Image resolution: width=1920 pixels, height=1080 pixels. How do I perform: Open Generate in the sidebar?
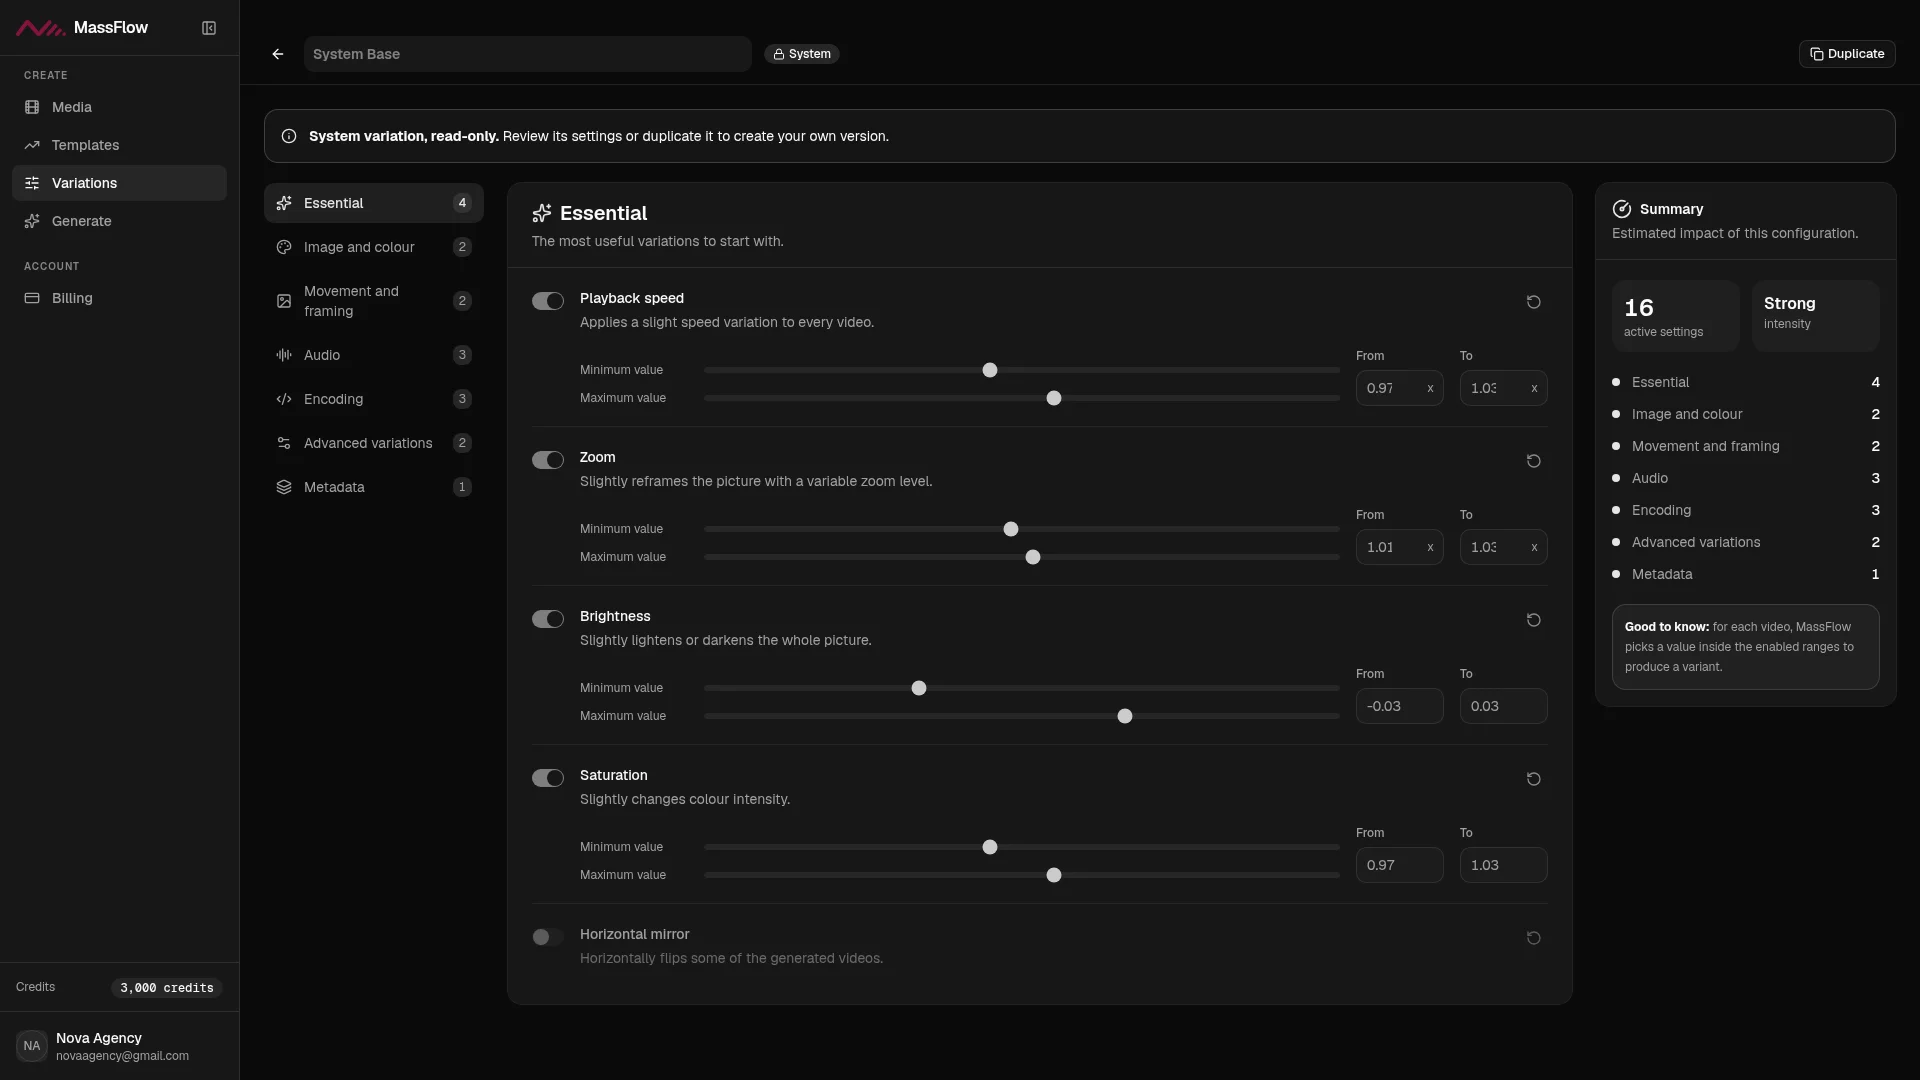(x=119, y=221)
